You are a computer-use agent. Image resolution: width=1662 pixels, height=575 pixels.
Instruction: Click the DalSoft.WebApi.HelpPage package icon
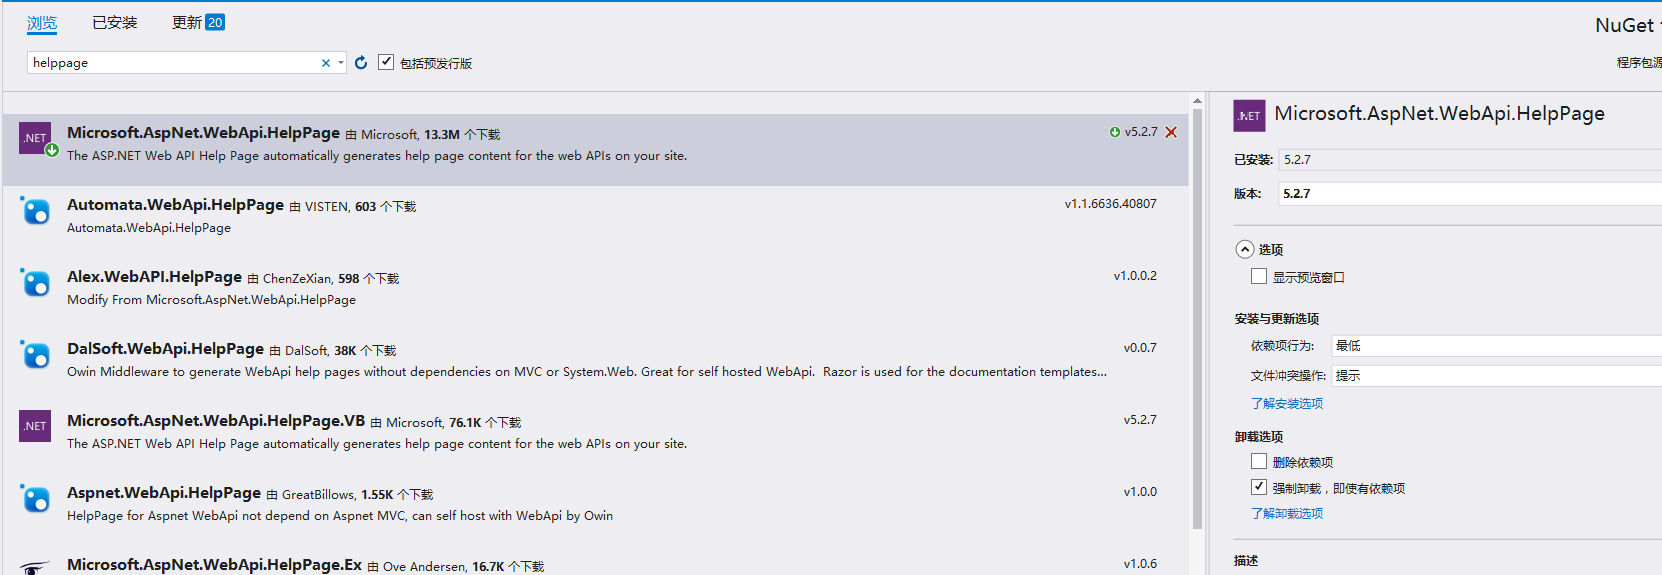pyautogui.click(x=35, y=355)
